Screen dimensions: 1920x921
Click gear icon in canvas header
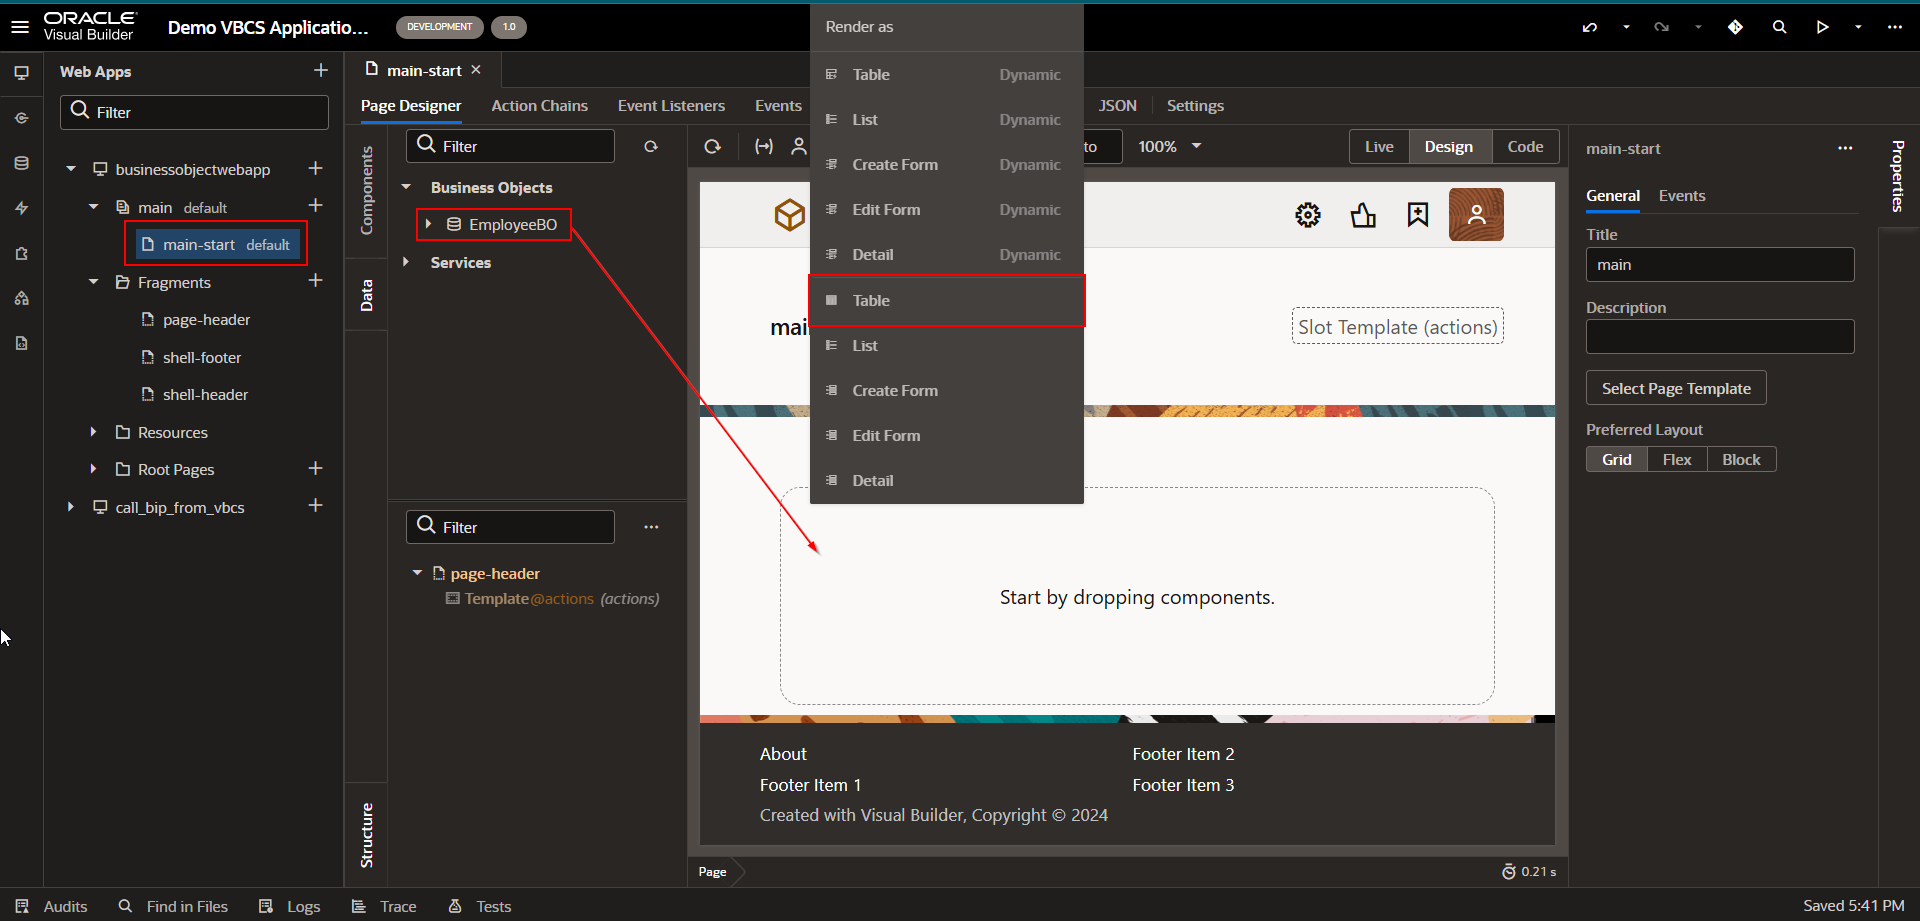tap(1308, 215)
